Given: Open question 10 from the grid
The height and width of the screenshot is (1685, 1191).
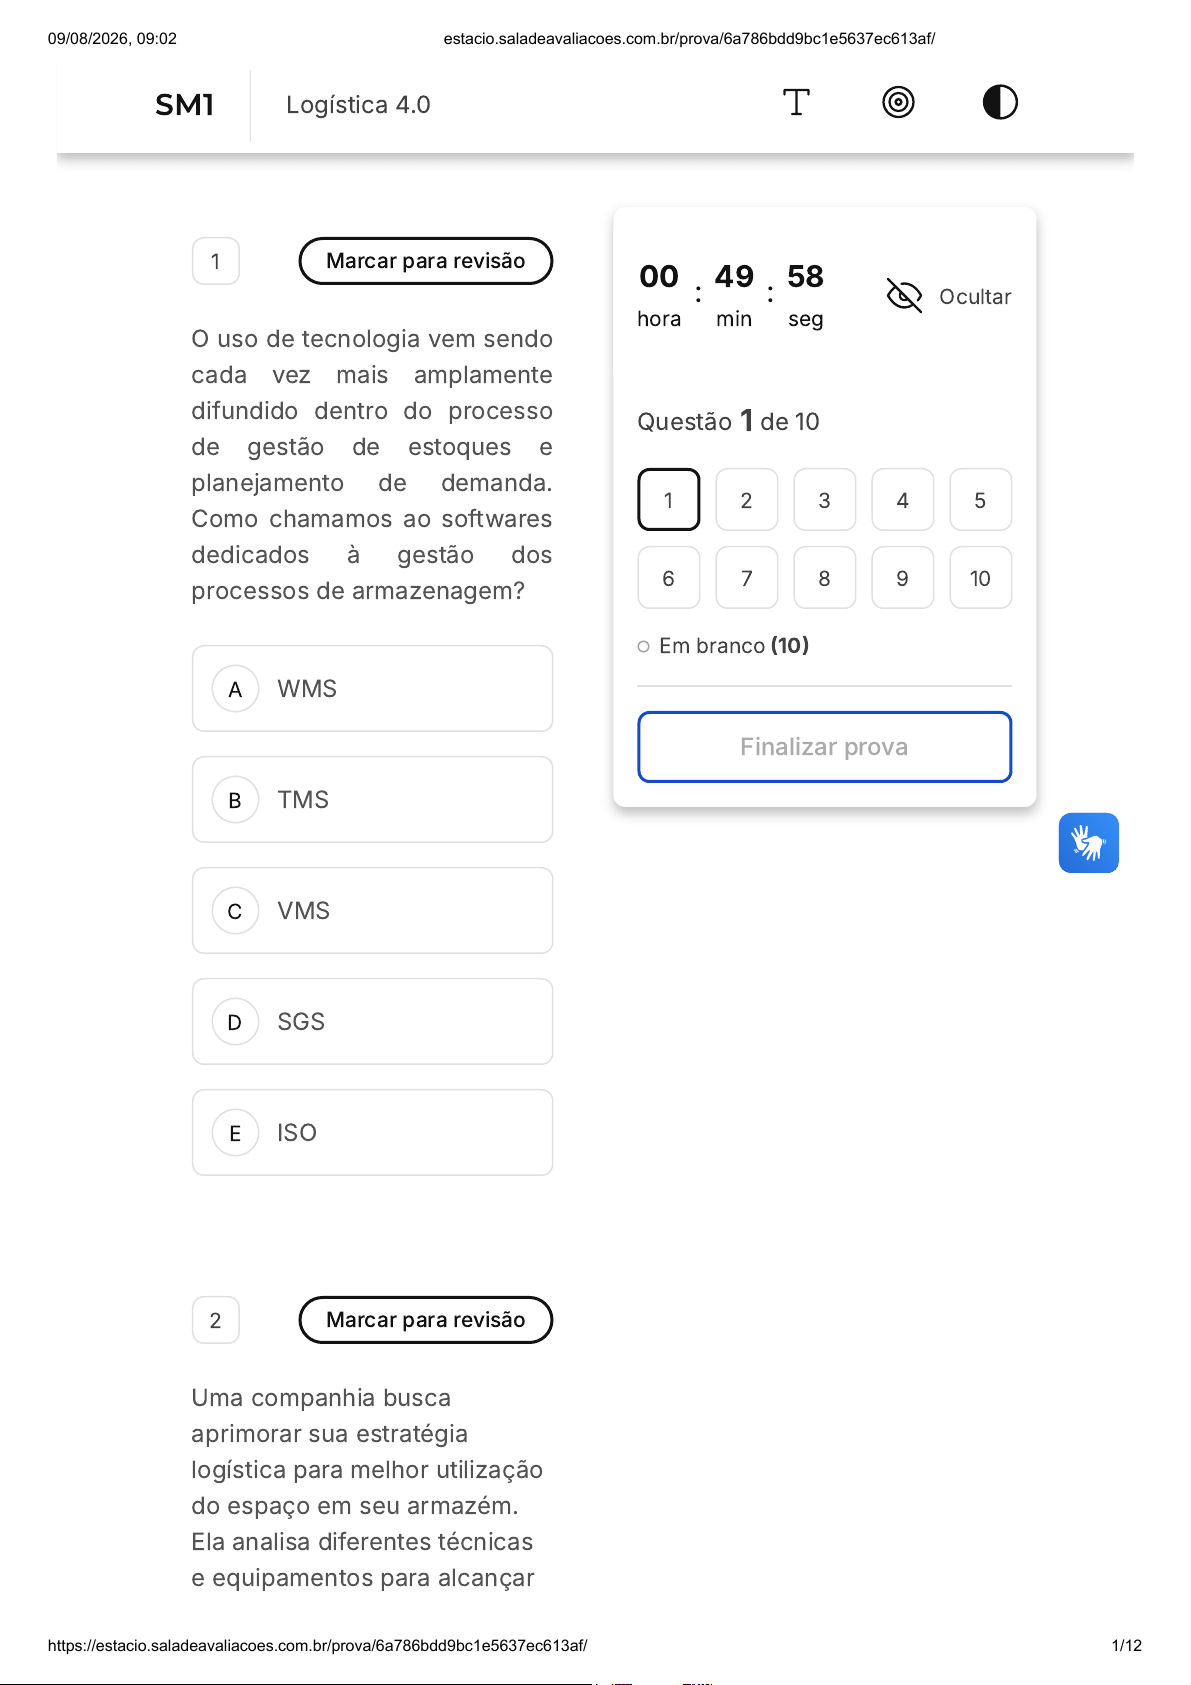Looking at the screenshot, I should (980, 578).
